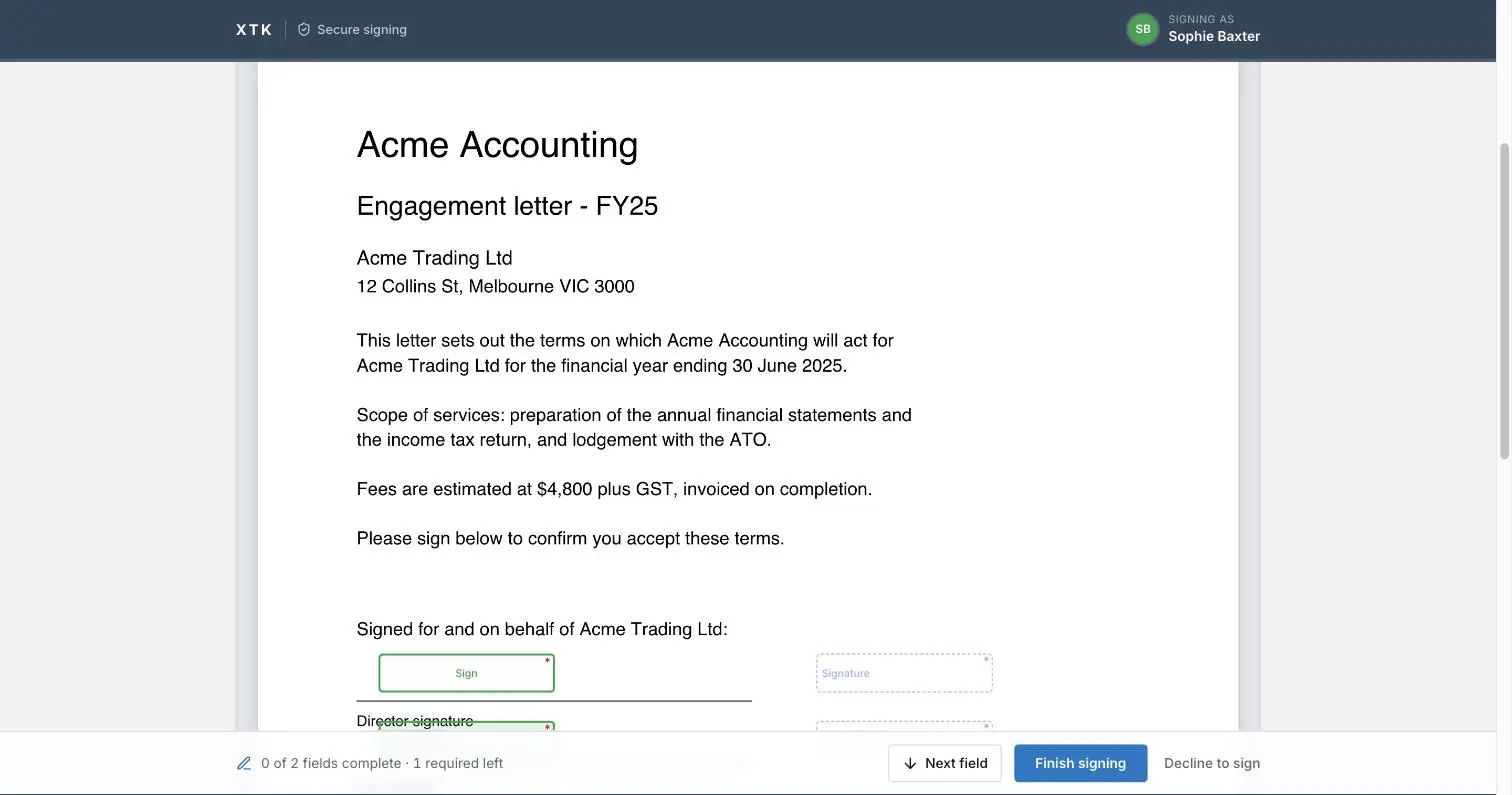This screenshot has height=795, width=1512.
Task: Click the Secure signing shield icon
Action: (304, 30)
